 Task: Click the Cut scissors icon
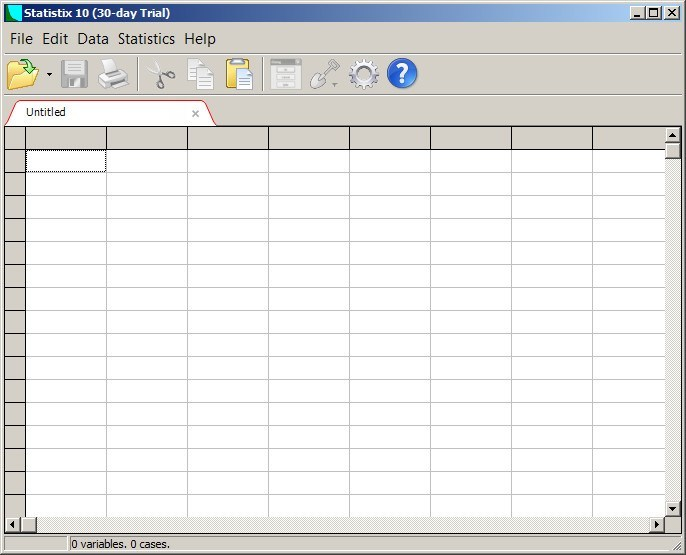coord(161,75)
